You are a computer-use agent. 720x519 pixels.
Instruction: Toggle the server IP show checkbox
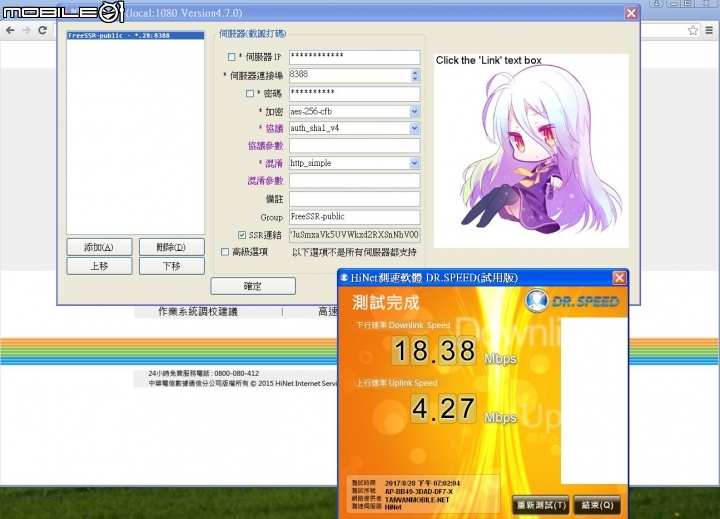pos(231,57)
